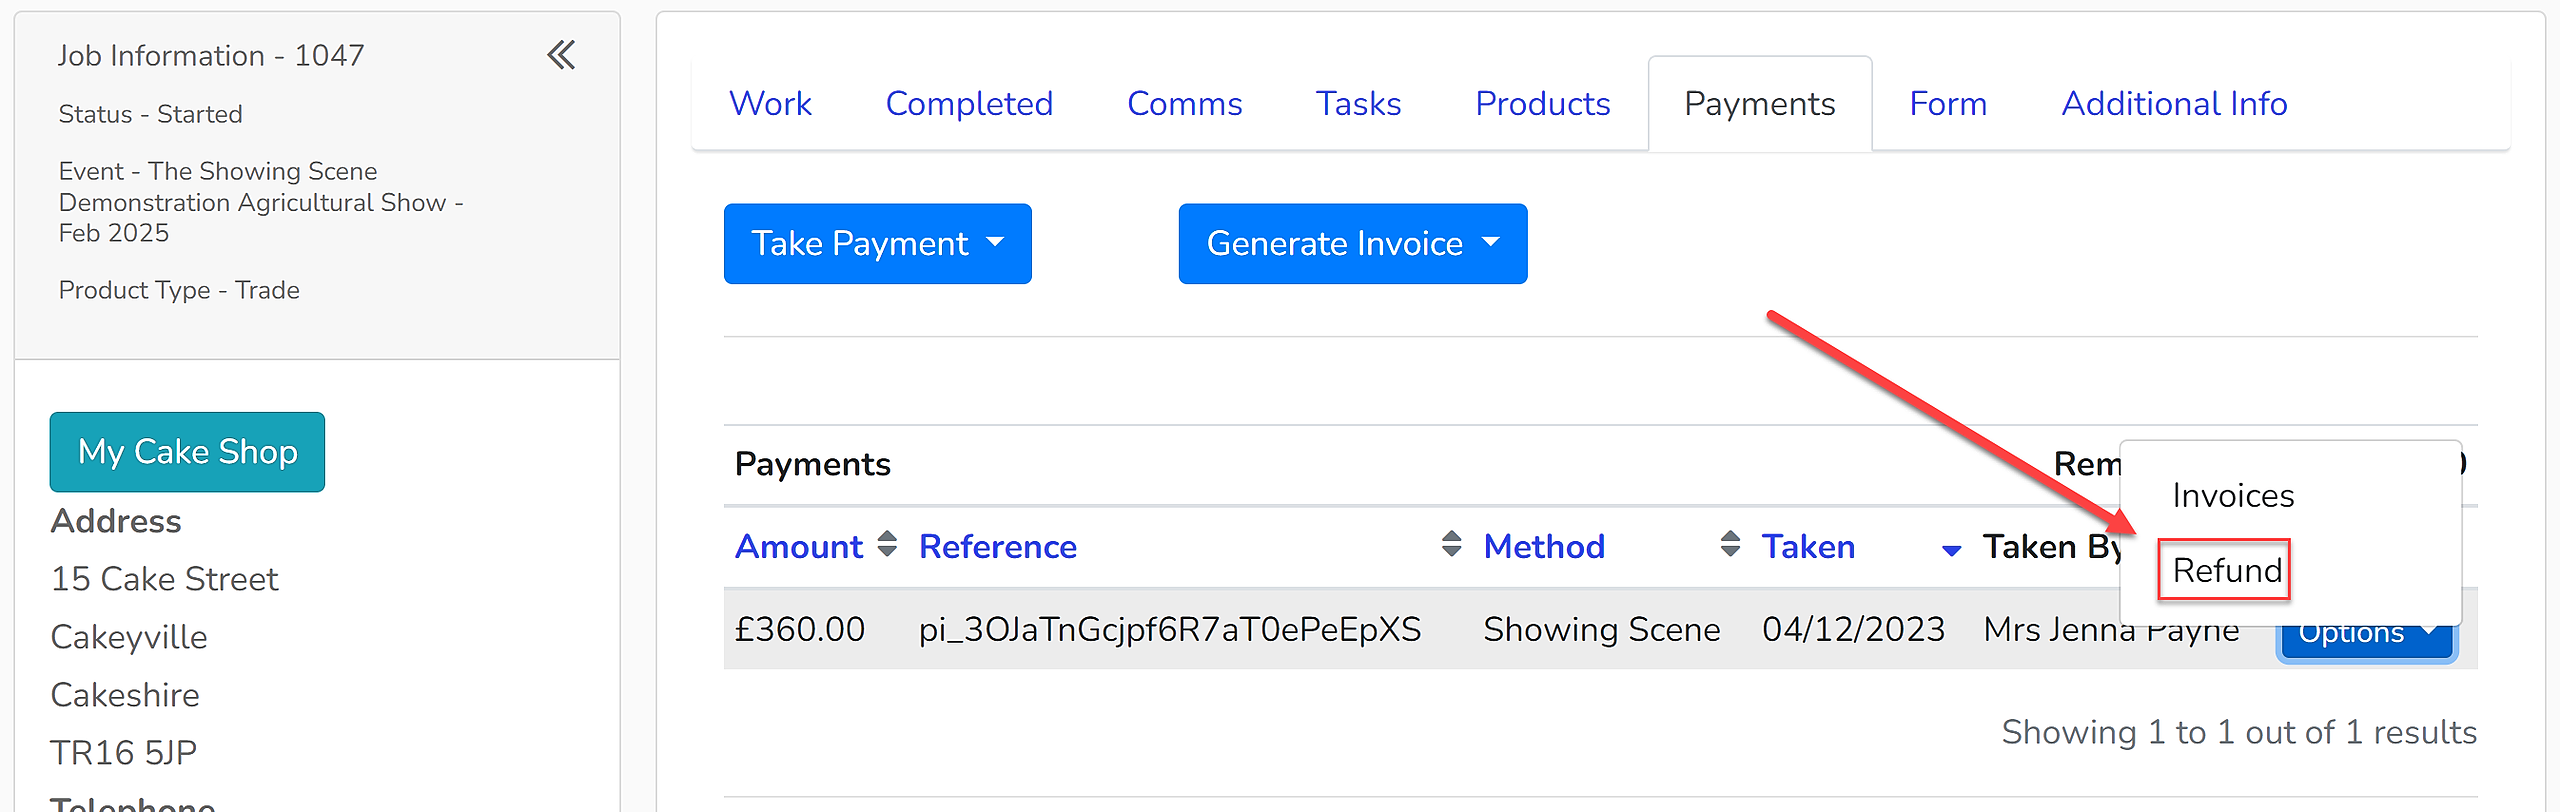
Task: Click the TR16 5JP postcode
Action: point(123,753)
